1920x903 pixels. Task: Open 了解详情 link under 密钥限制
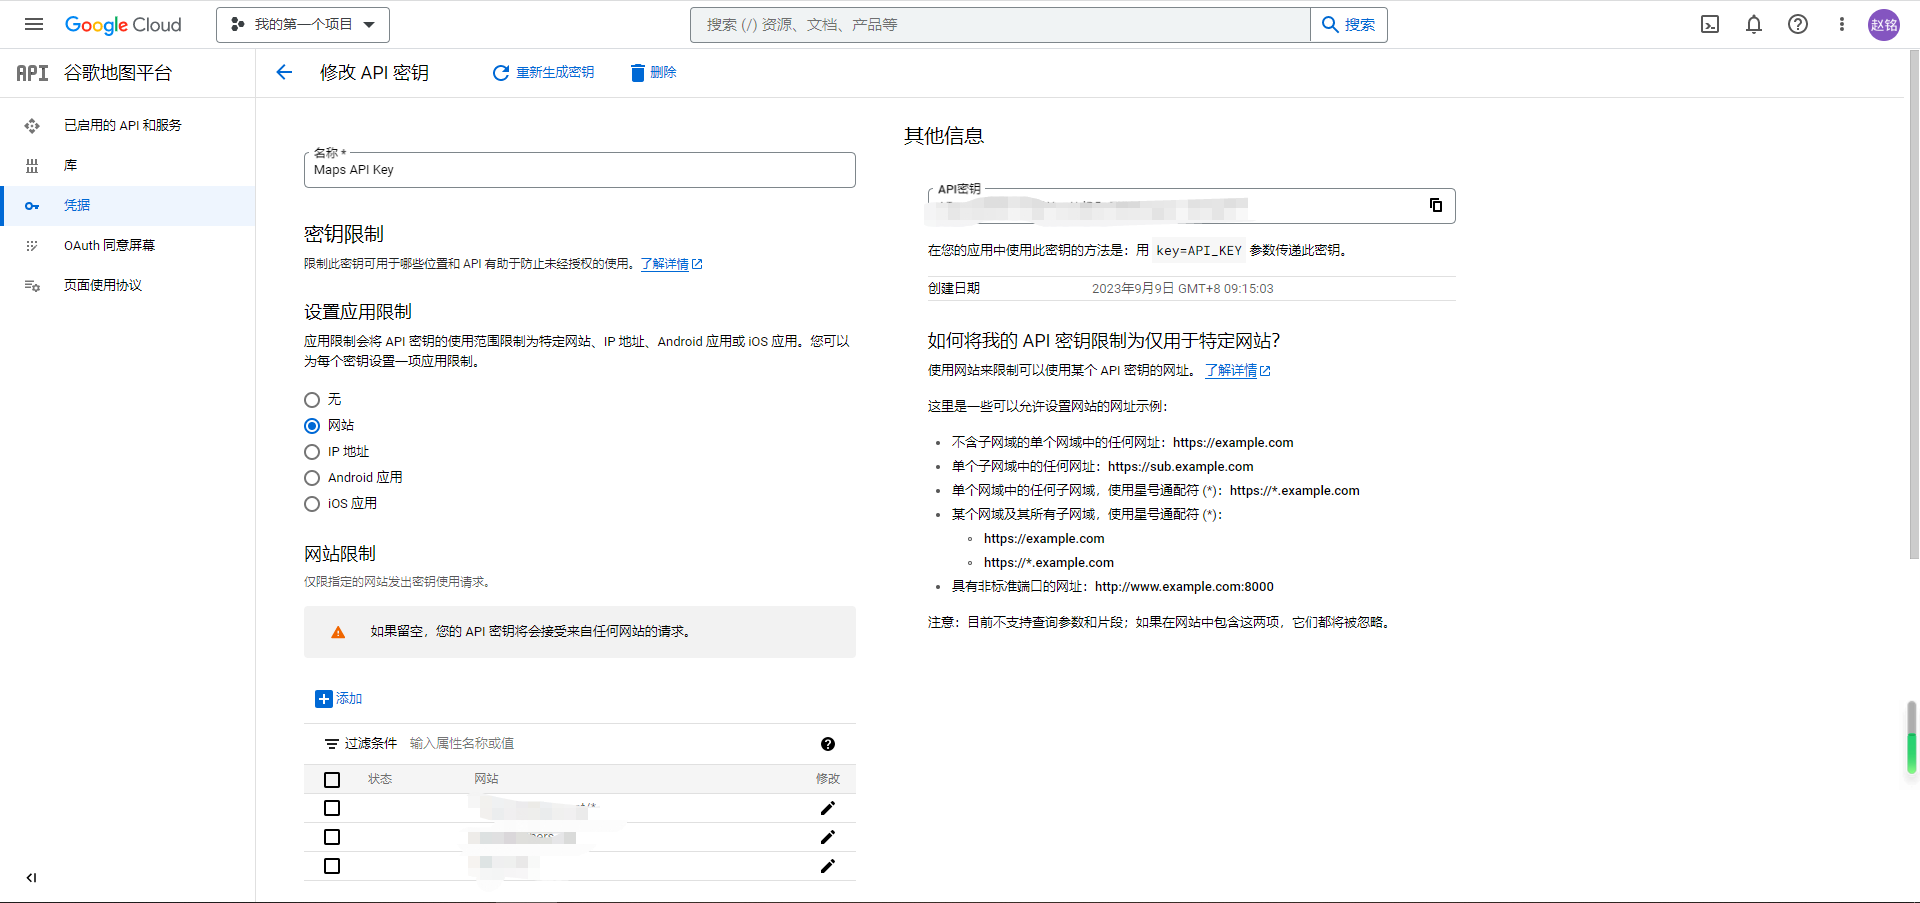pyautogui.click(x=671, y=264)
